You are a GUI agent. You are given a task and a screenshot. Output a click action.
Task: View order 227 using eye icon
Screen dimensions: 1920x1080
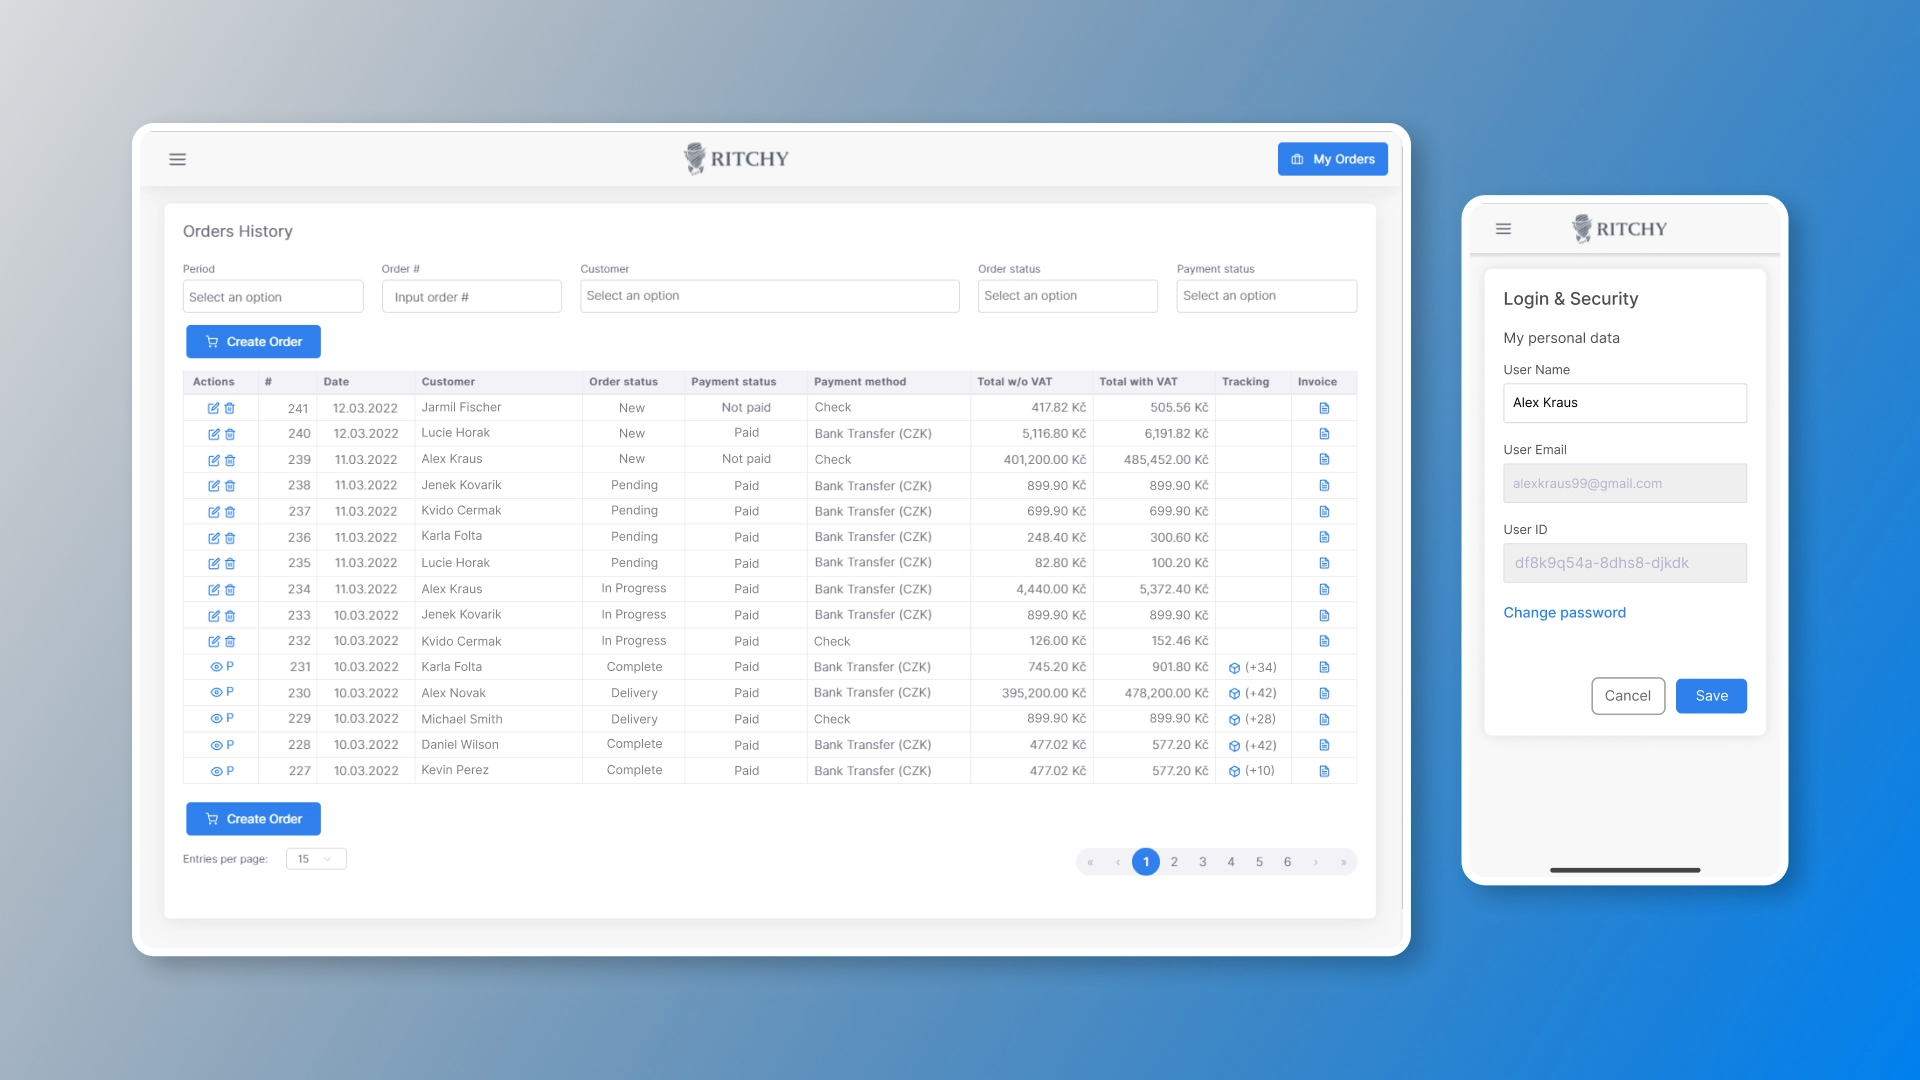[215, 771]
